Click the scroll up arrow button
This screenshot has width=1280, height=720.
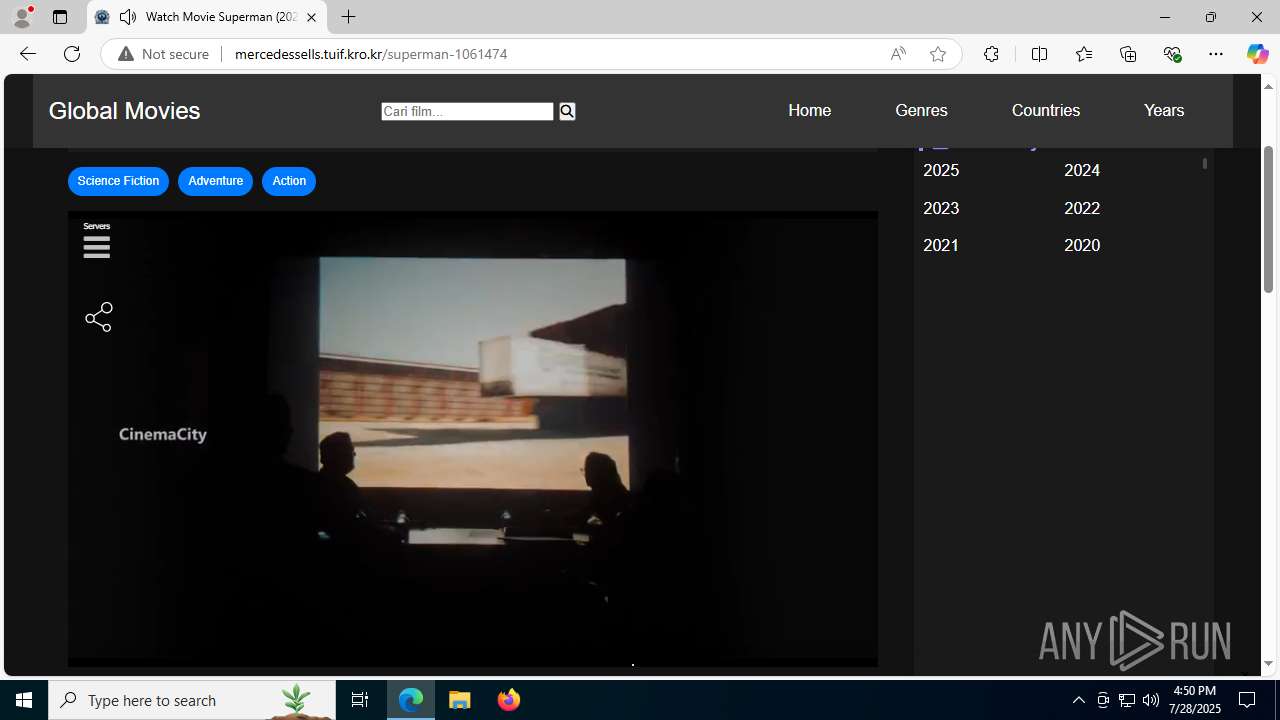[1268, 86]
